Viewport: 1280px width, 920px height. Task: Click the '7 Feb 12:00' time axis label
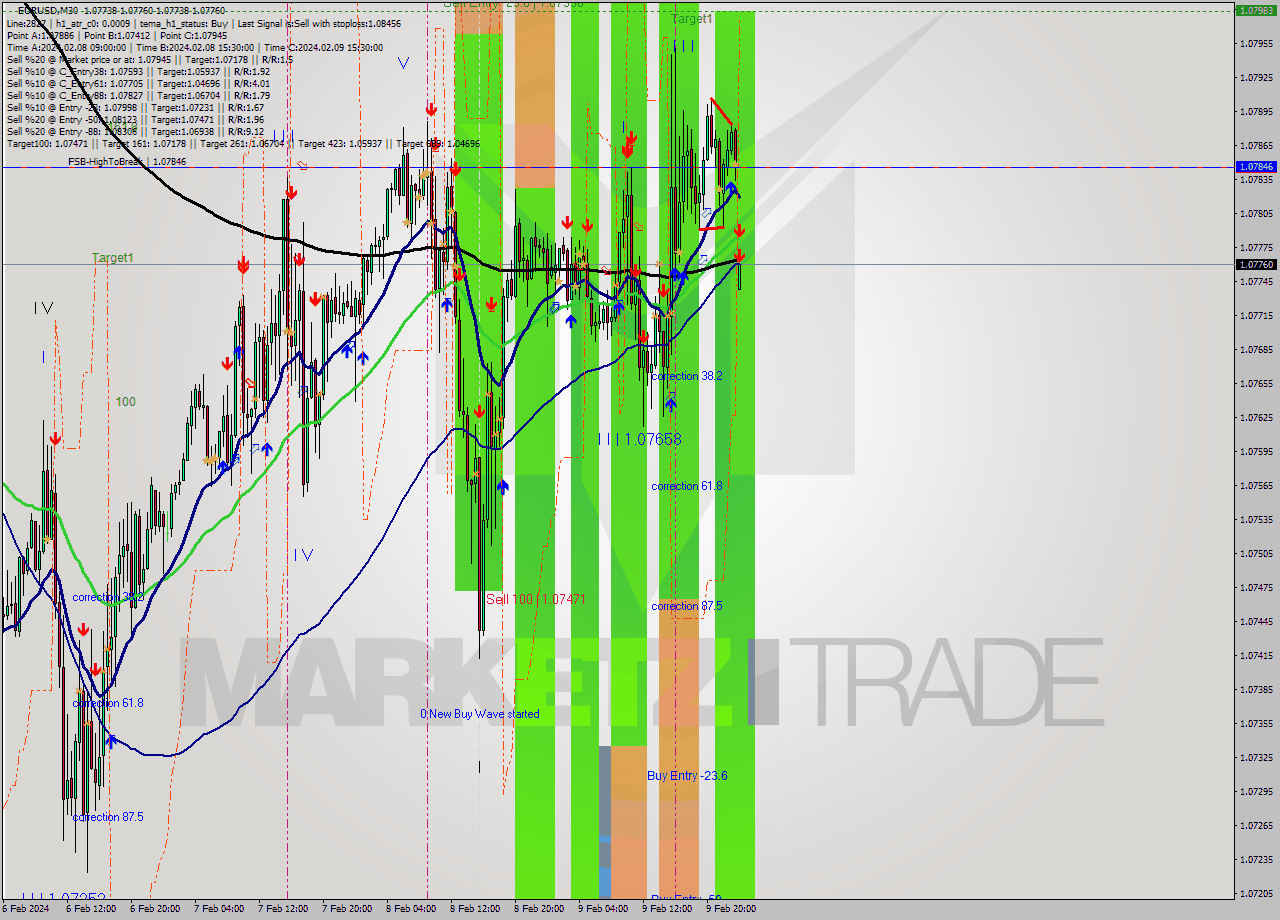(283, 909)
